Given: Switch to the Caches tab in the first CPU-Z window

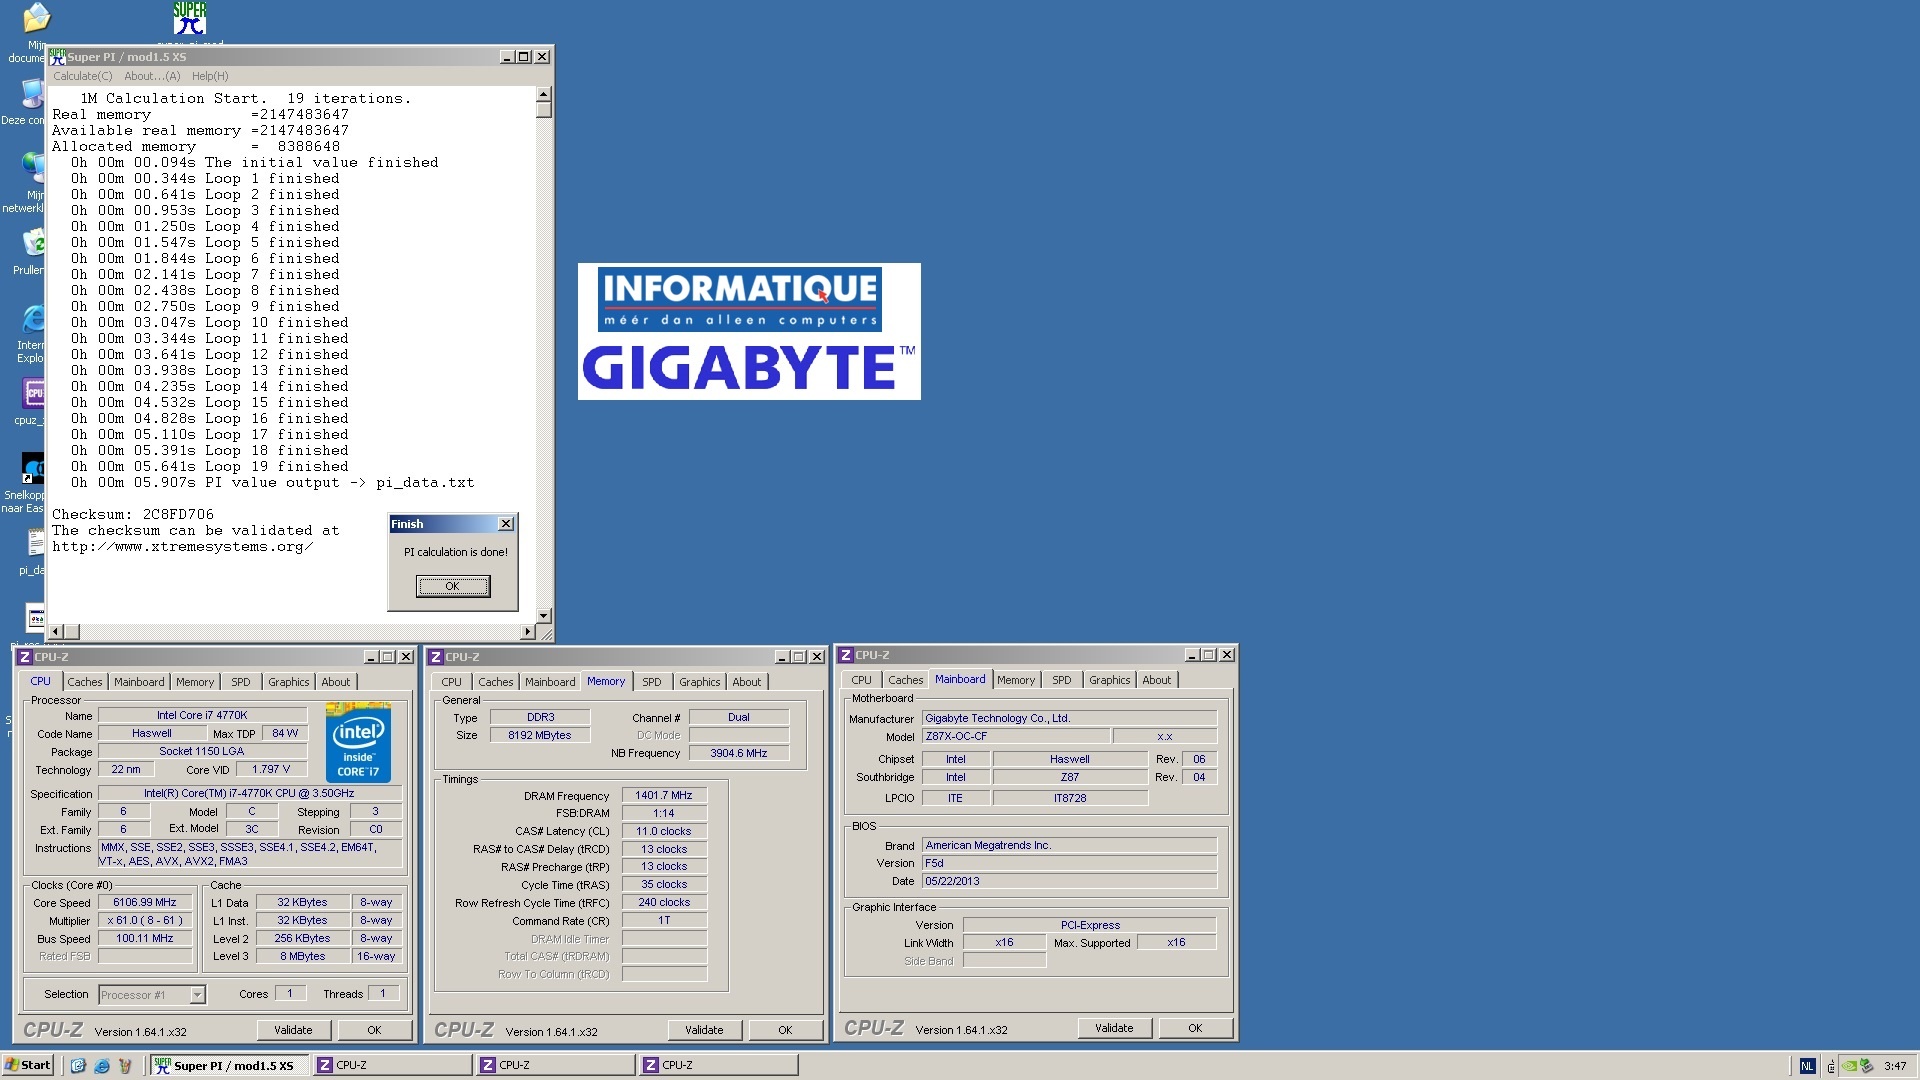Looking at the screenshot, I should click(x=85, y=682).
